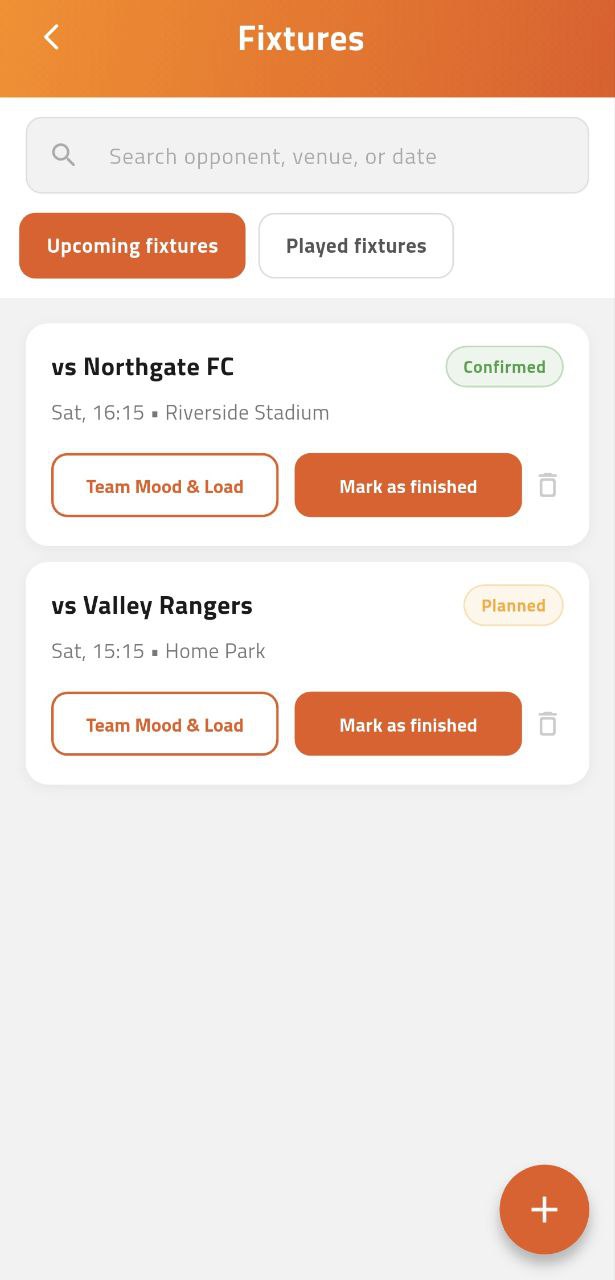Screen dimensions: 615x1280
Task: Select the Riverside Stadium venue text
Action: pyautogui.click(x=246, y=412)
